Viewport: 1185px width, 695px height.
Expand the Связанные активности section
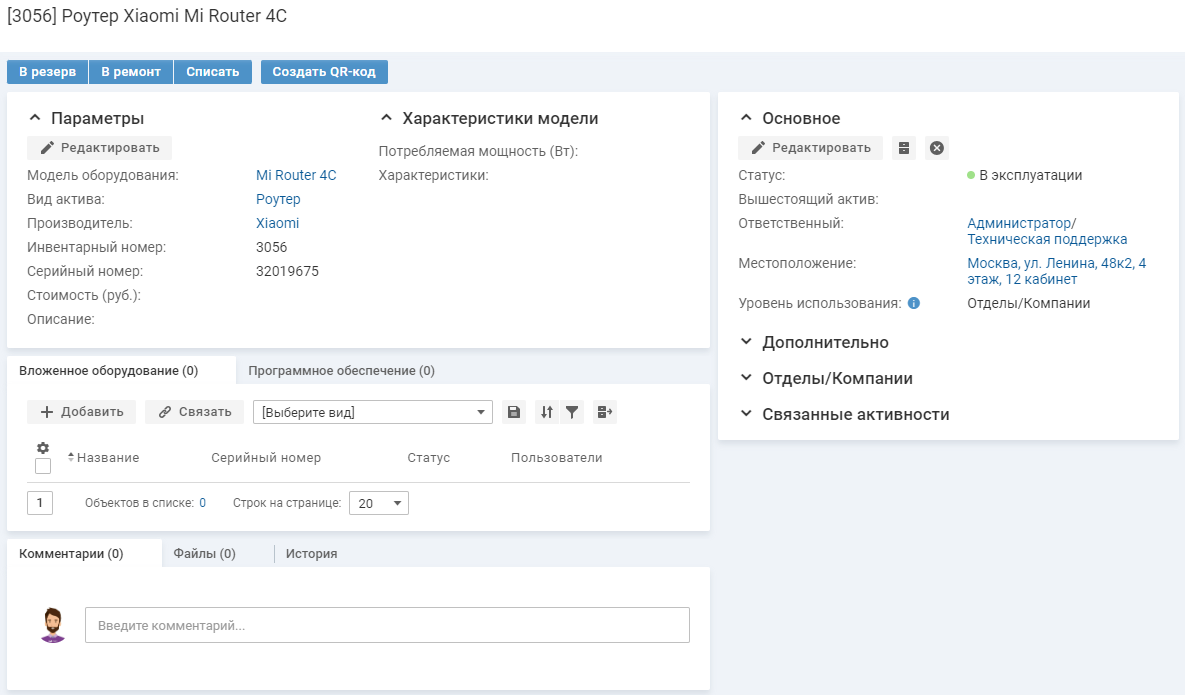click(854, 414)
